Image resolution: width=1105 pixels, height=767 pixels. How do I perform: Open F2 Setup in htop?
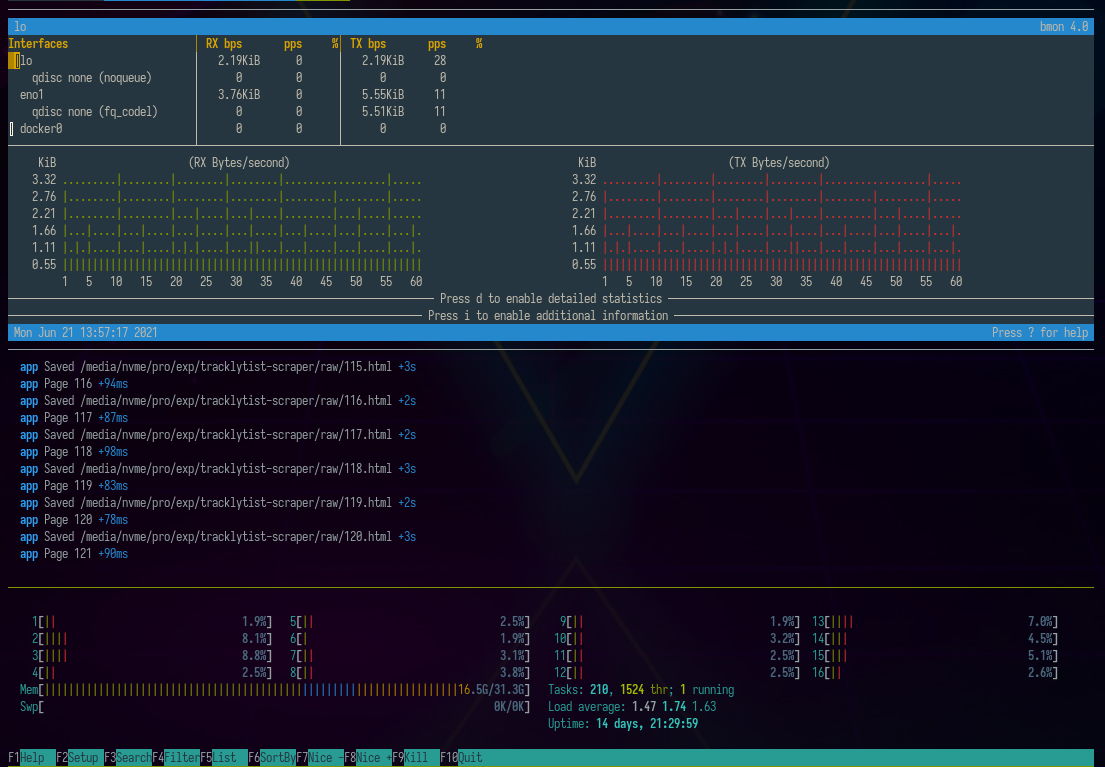[x=83, y=758]
